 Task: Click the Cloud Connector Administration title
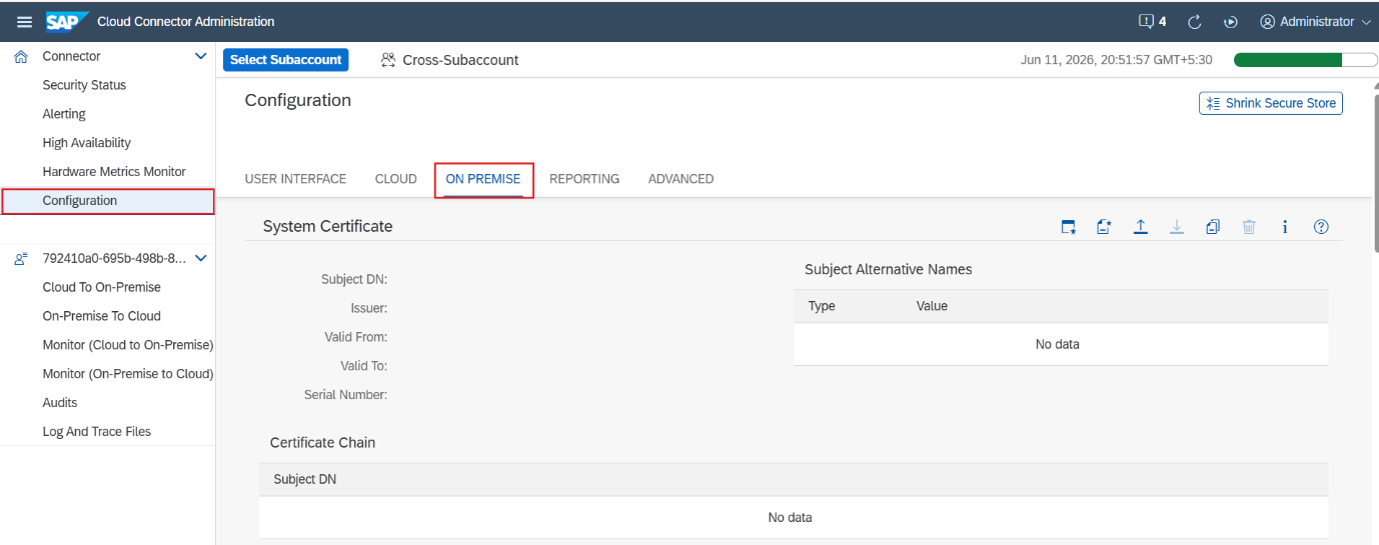(x=186, y=21)
